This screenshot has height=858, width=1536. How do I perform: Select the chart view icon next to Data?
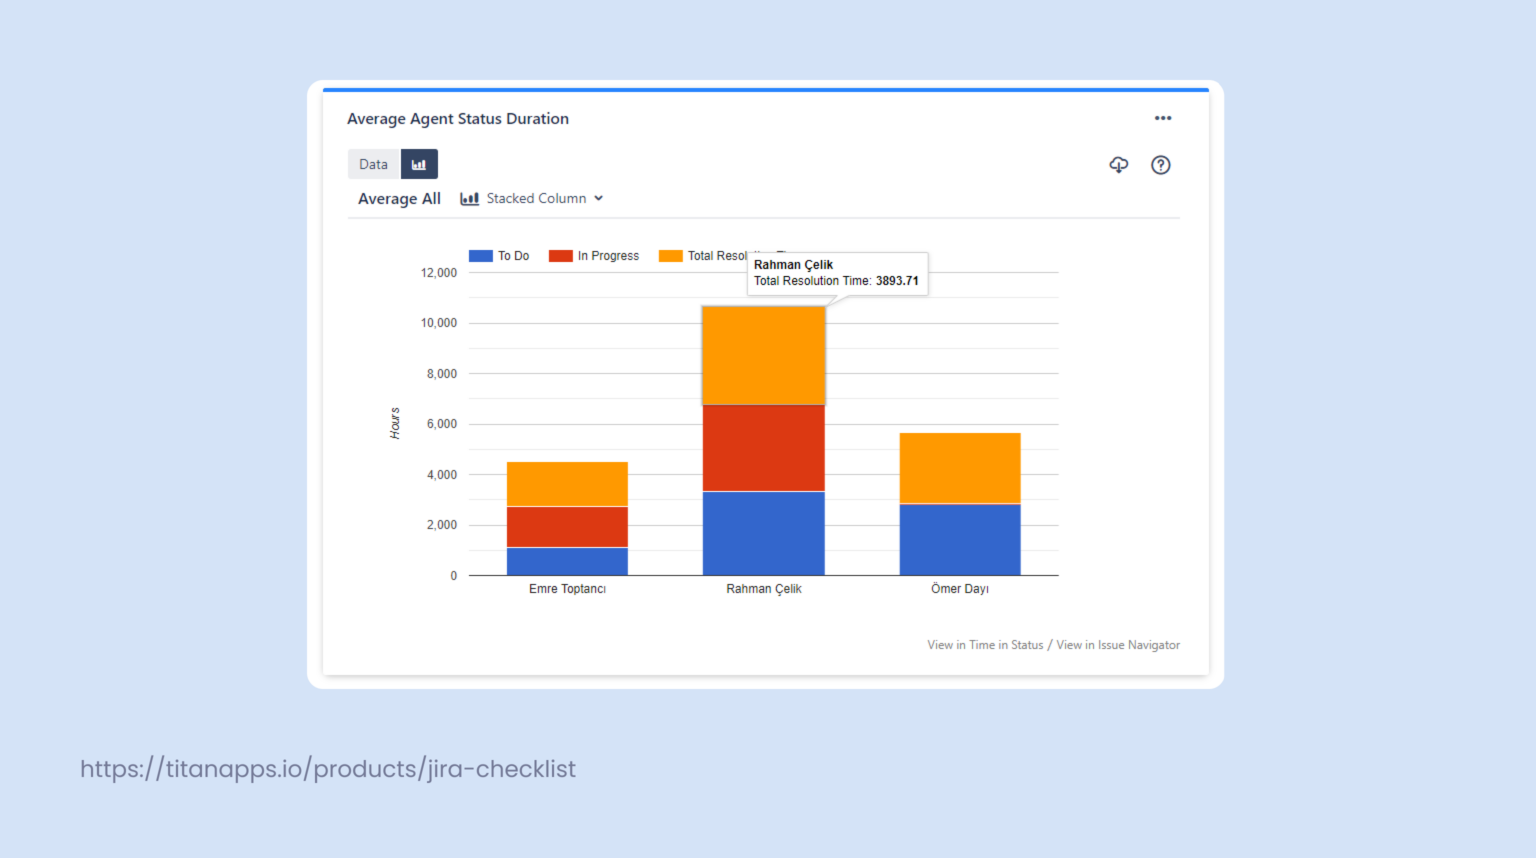(x=419, y=163)
